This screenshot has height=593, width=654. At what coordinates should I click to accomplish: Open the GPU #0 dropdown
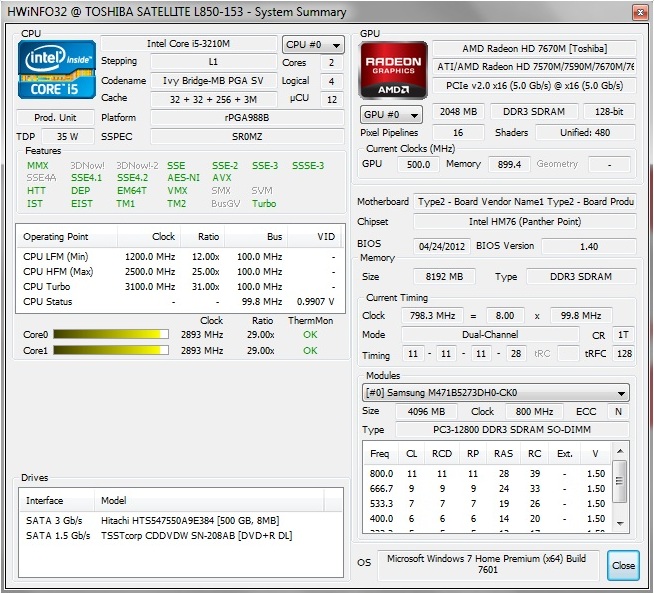tap(391, 114)
